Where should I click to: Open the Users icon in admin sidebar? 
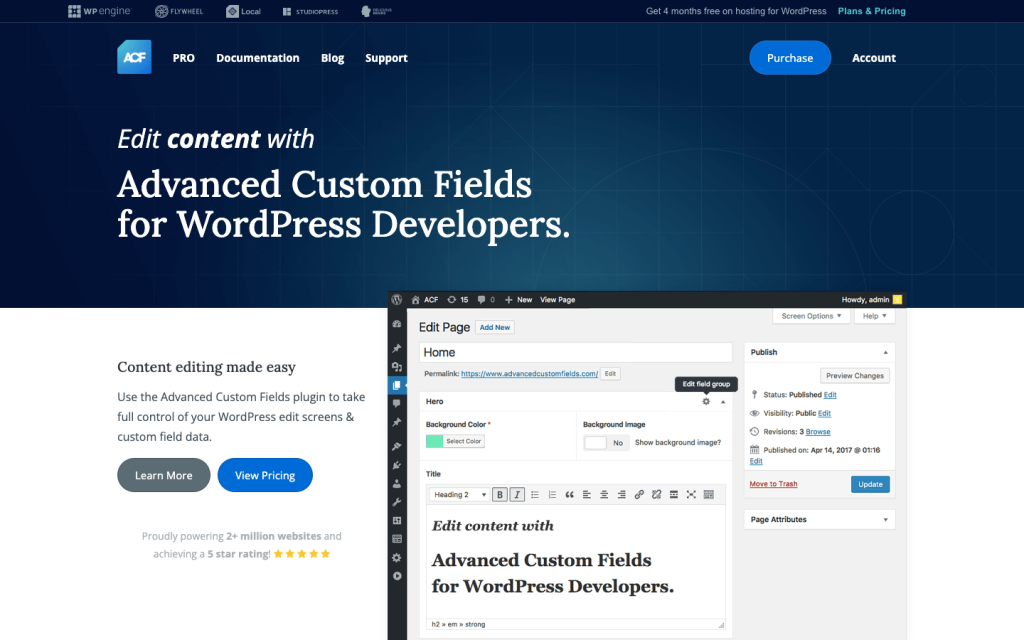click(396, 484)
